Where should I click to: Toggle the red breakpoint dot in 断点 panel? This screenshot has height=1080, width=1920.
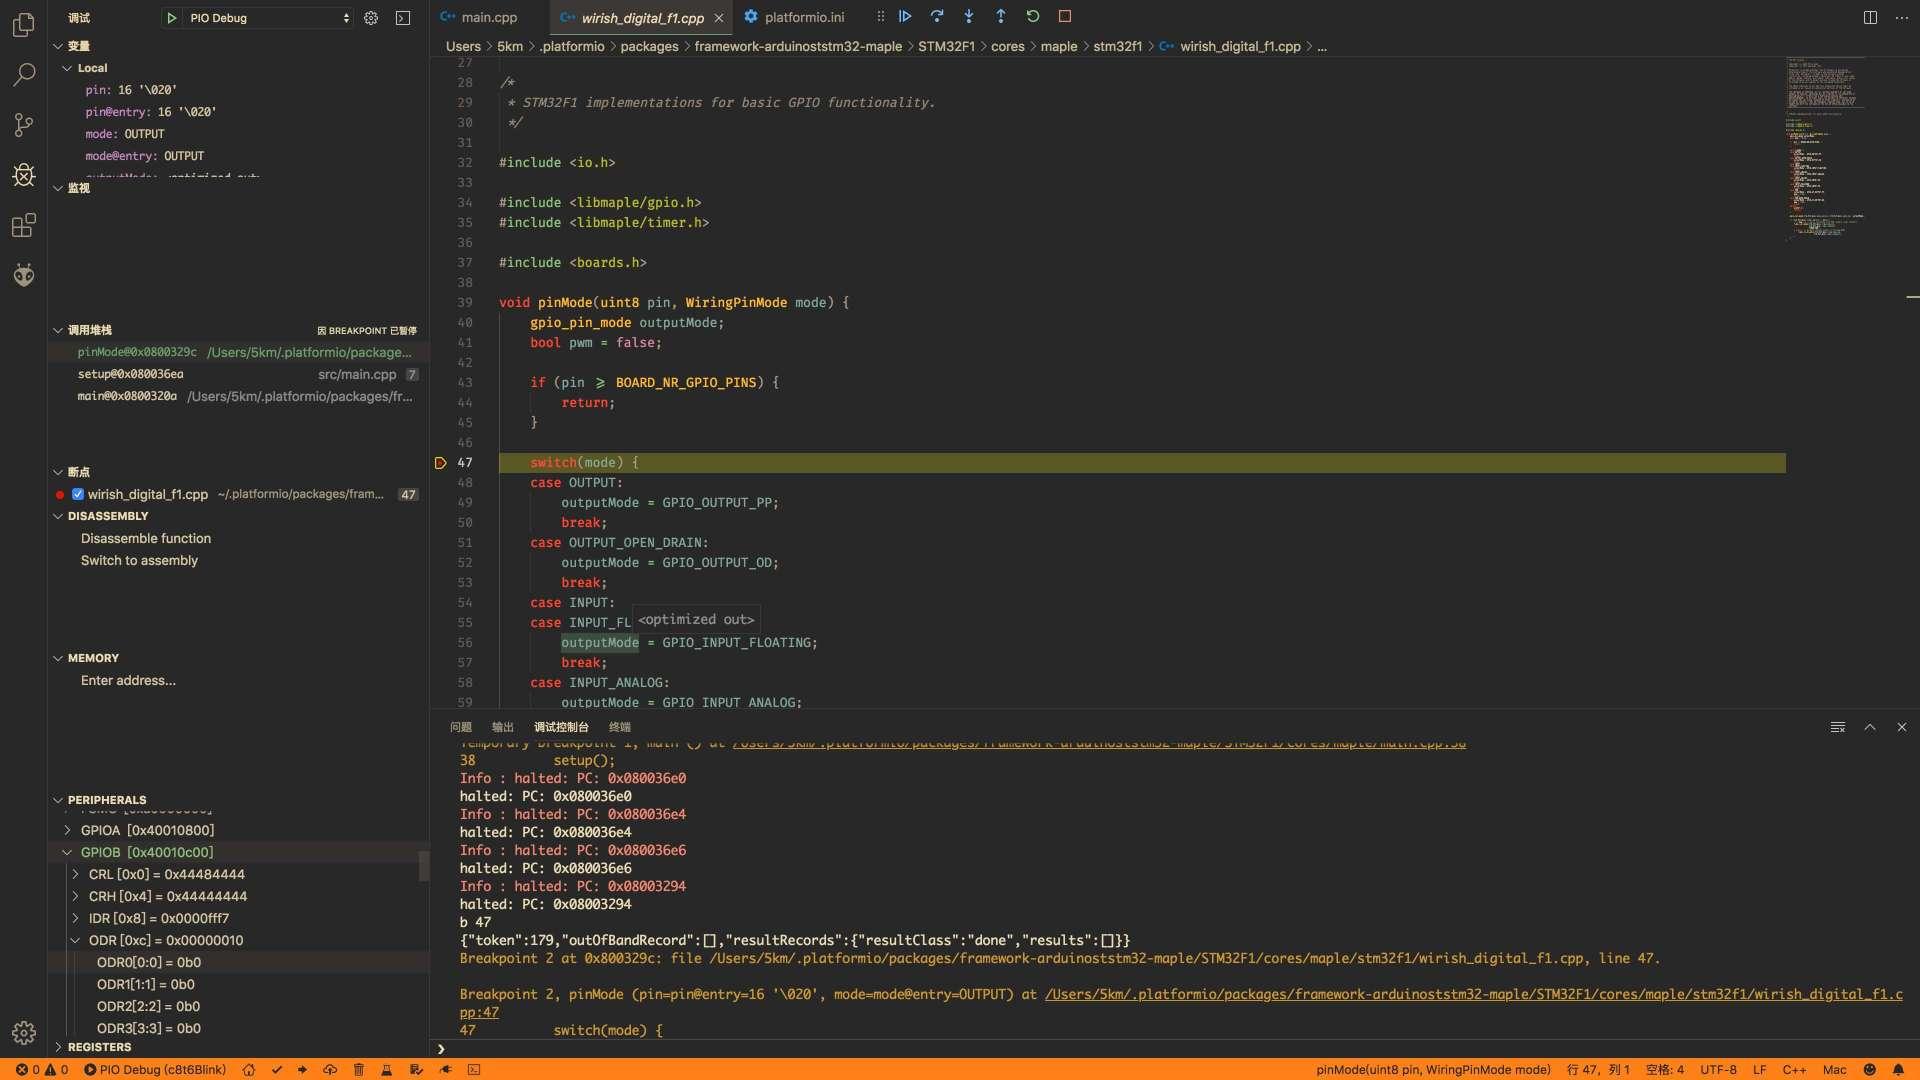pos(59,494)
